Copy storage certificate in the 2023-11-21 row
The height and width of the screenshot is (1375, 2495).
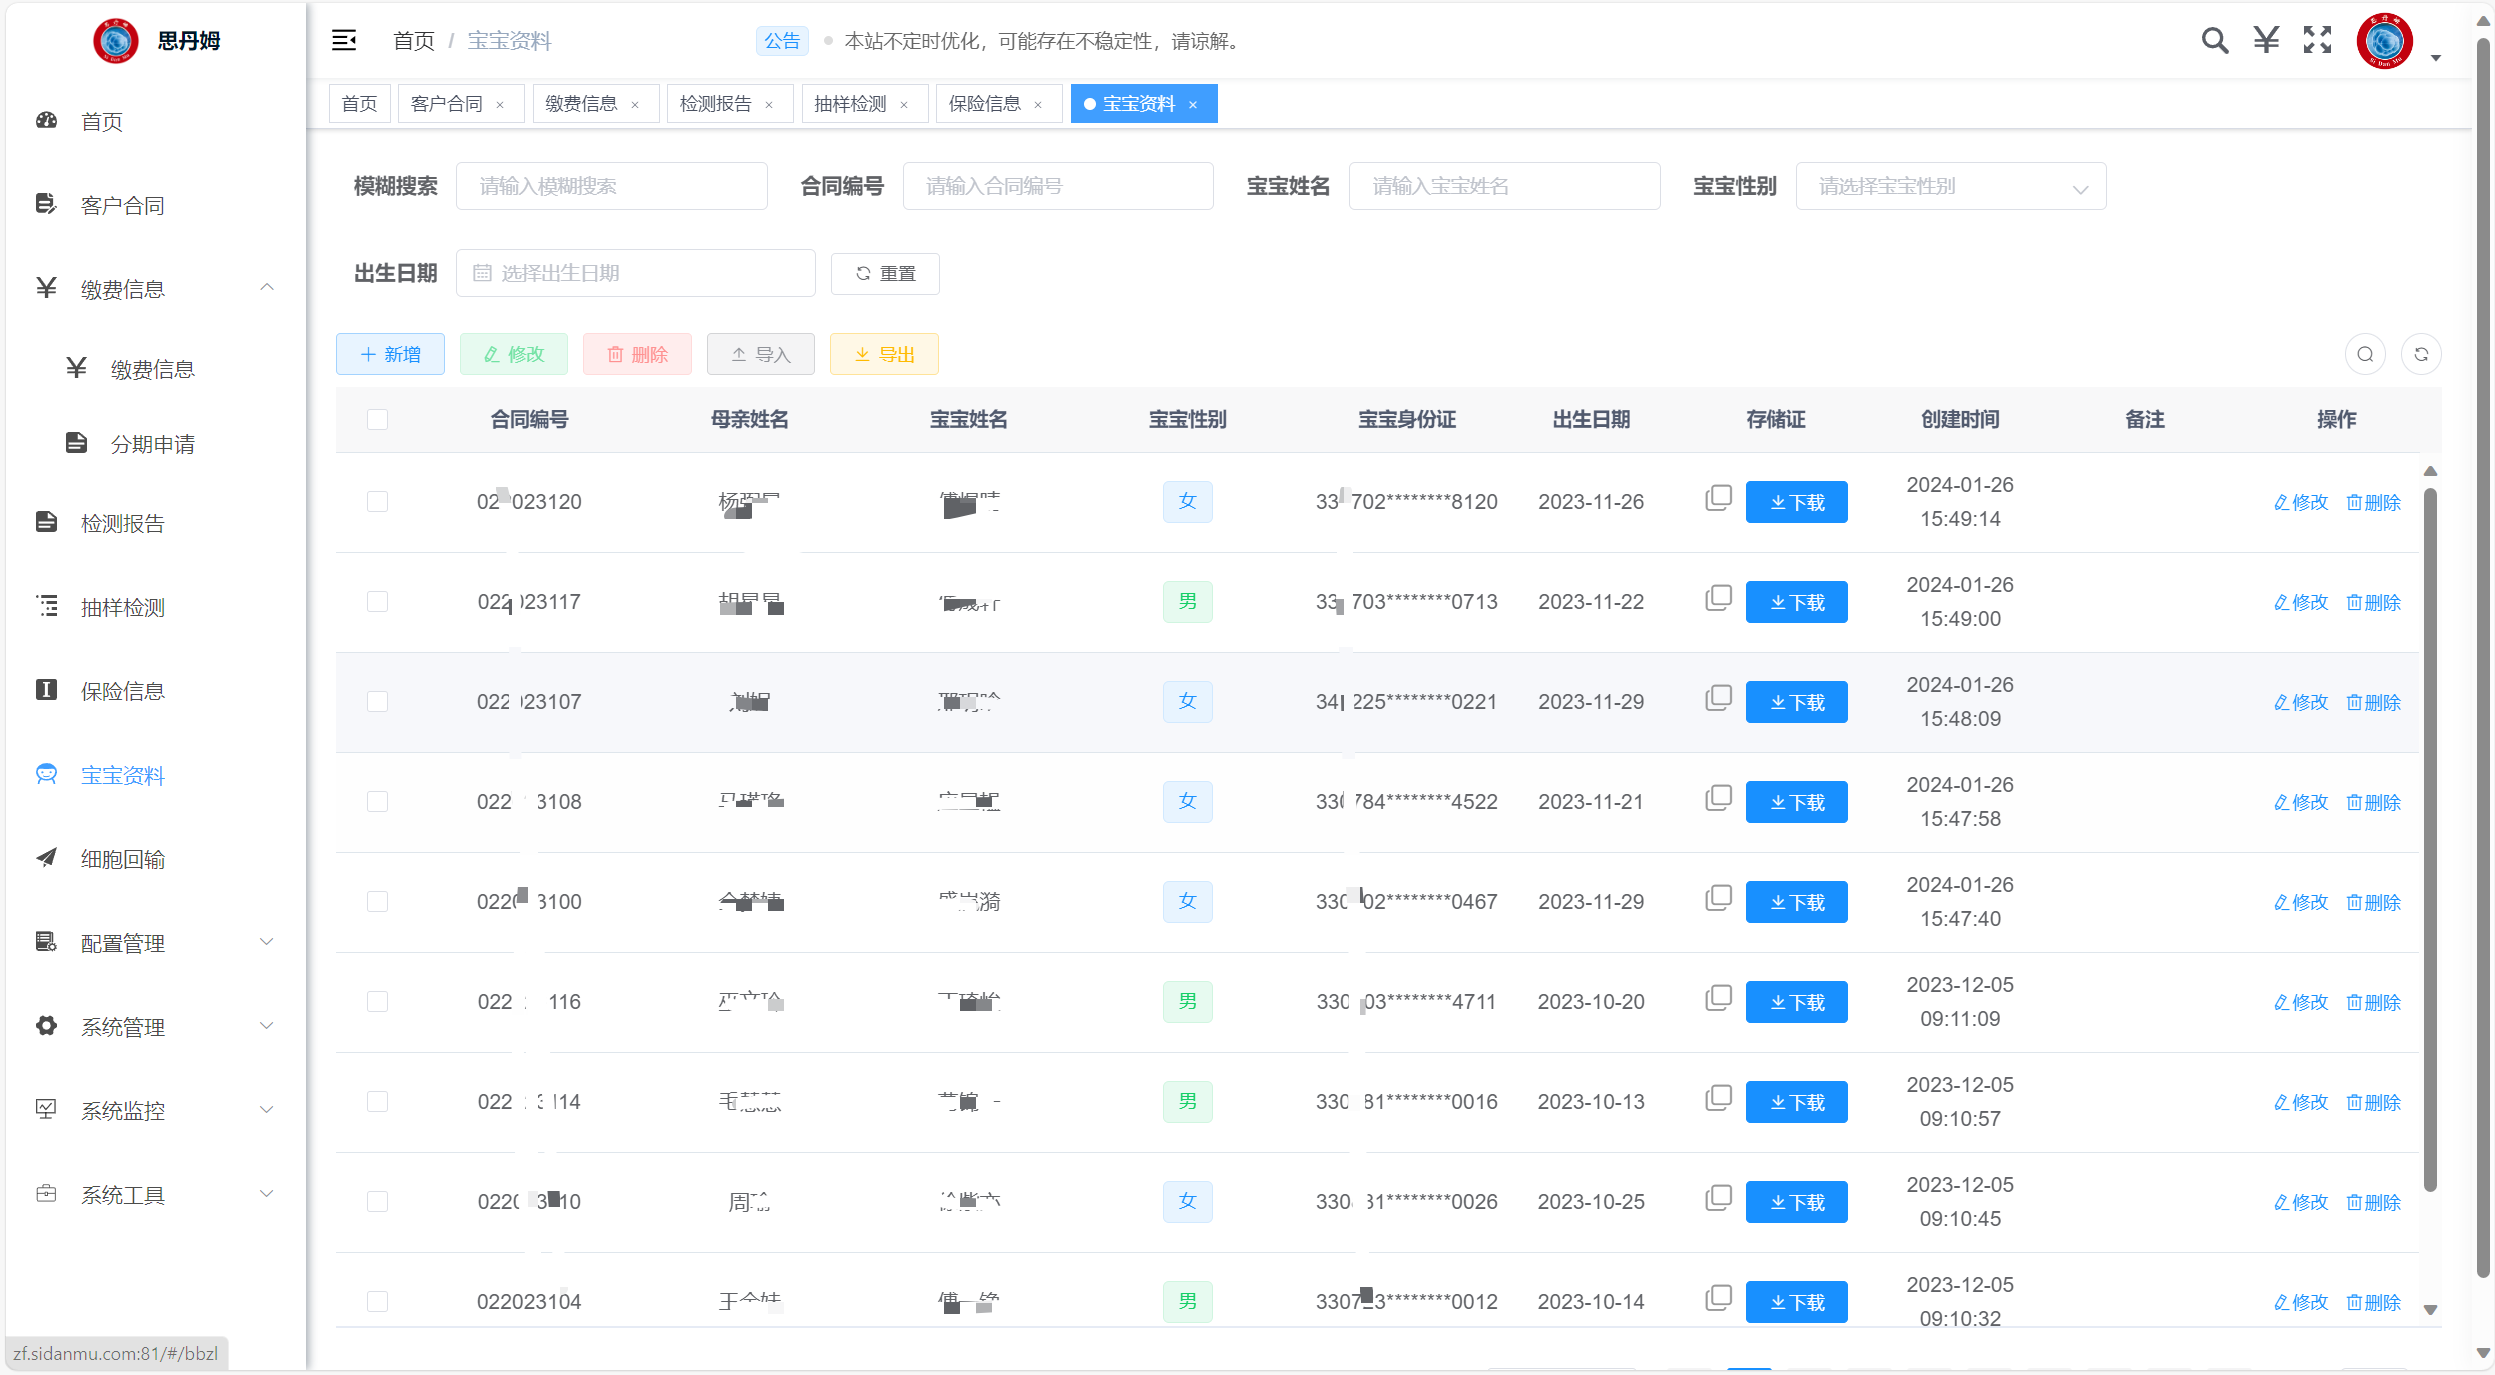point(1719,798)
